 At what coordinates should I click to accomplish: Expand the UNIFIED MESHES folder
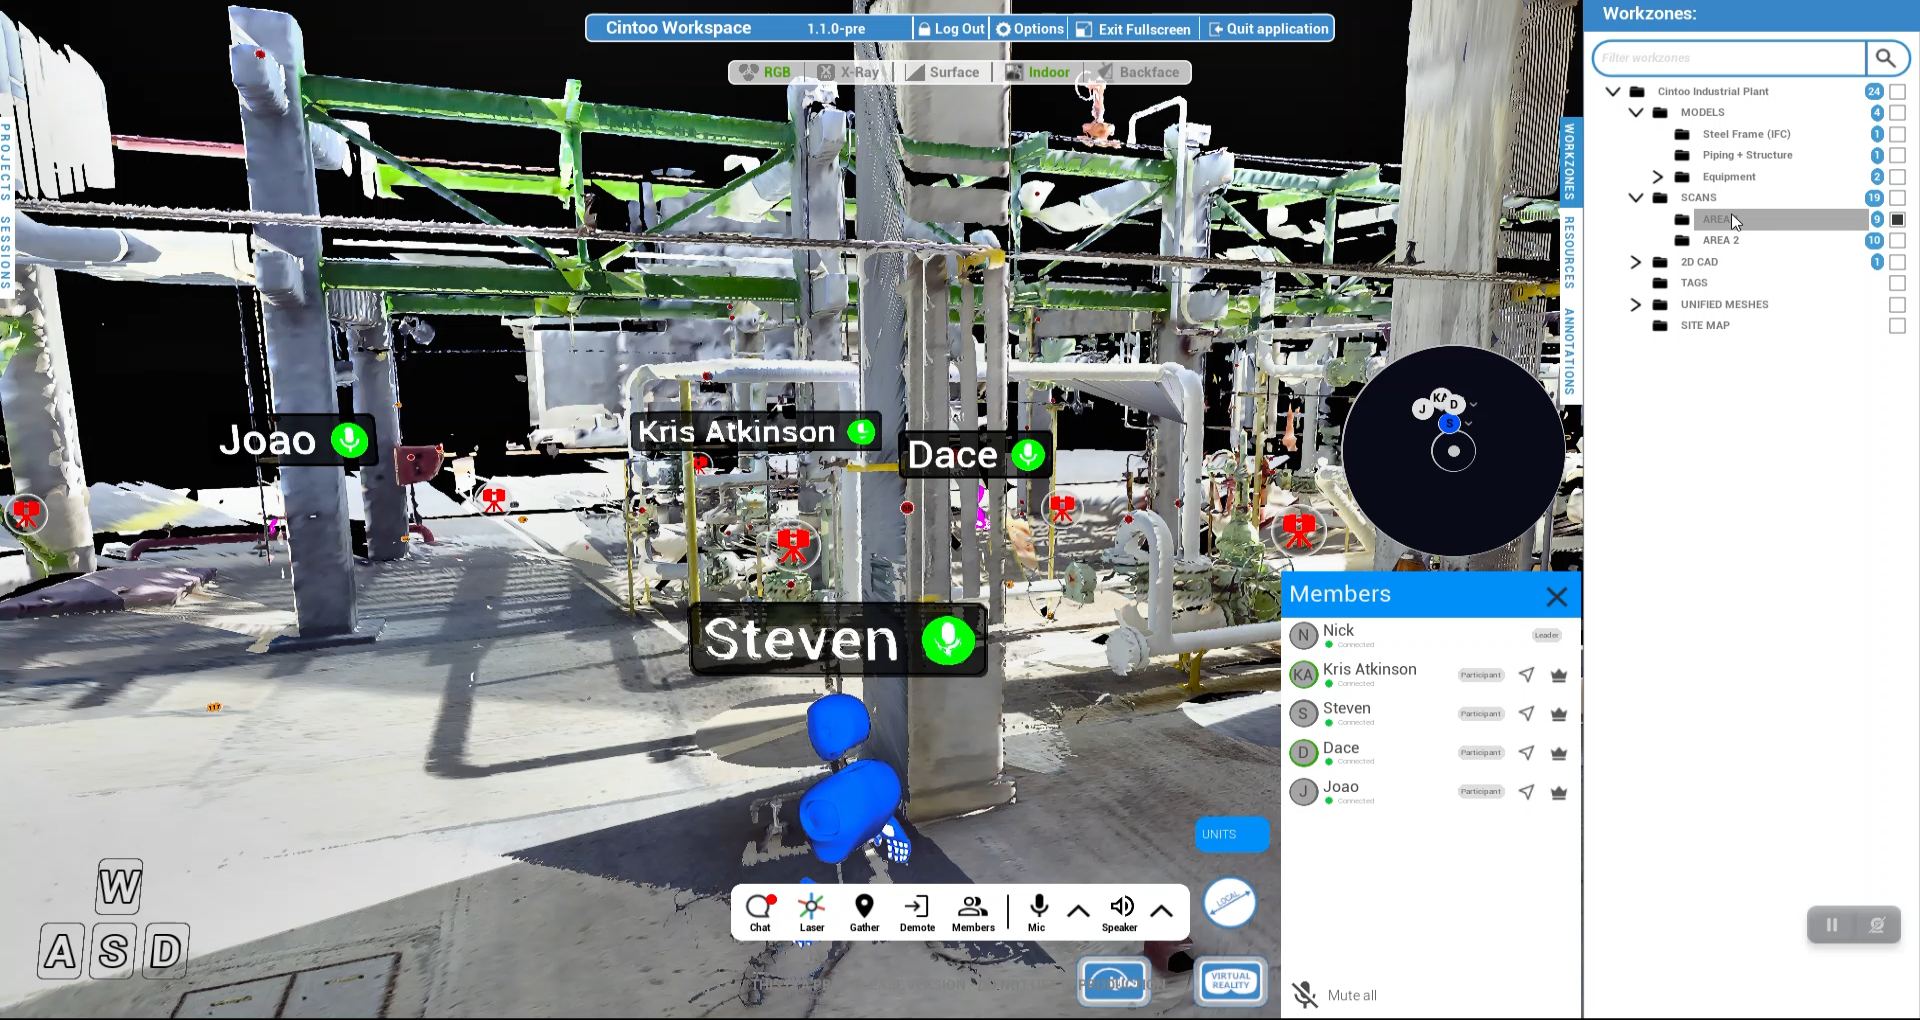pos(1635,305)
